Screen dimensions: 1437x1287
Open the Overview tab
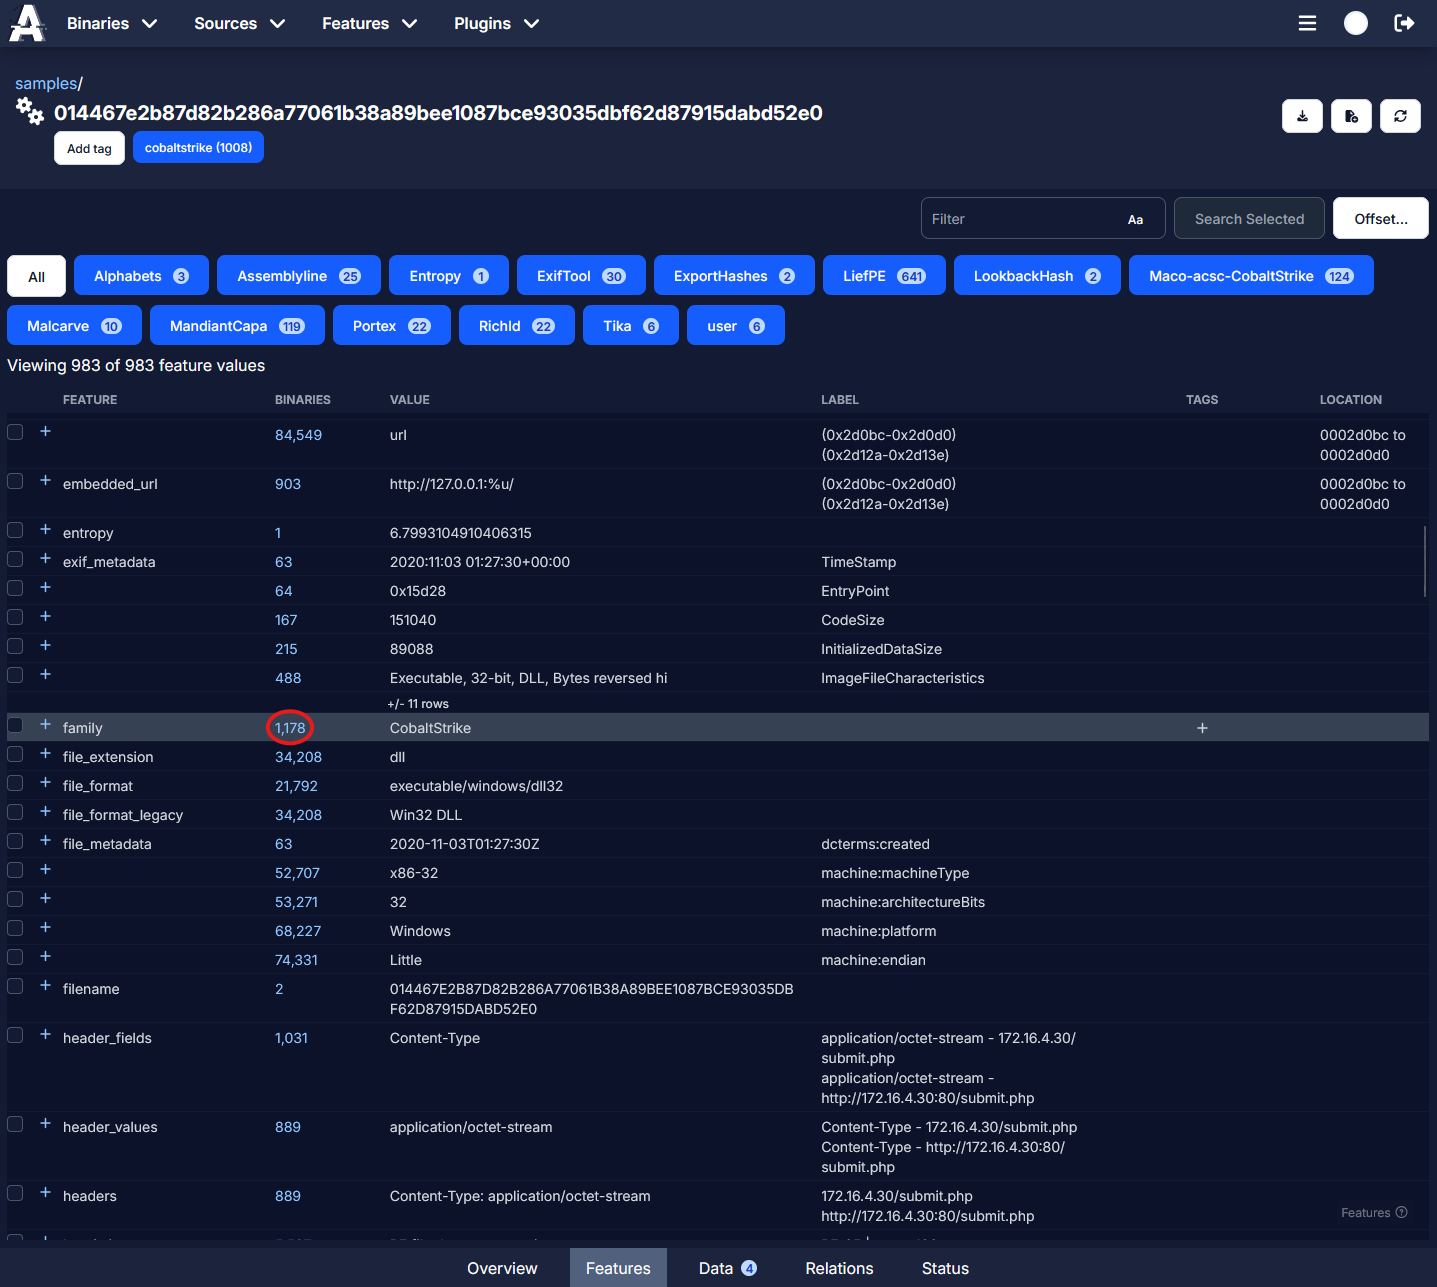point(502,1268)
